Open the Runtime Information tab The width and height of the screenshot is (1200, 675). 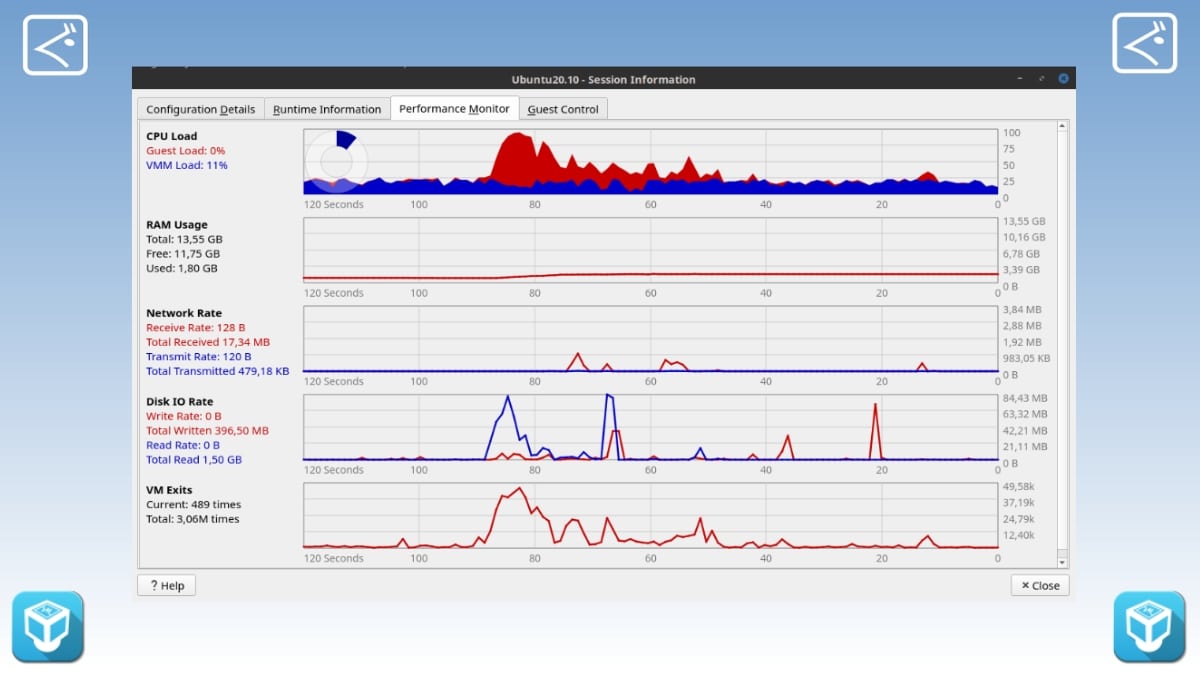[327, 109]
